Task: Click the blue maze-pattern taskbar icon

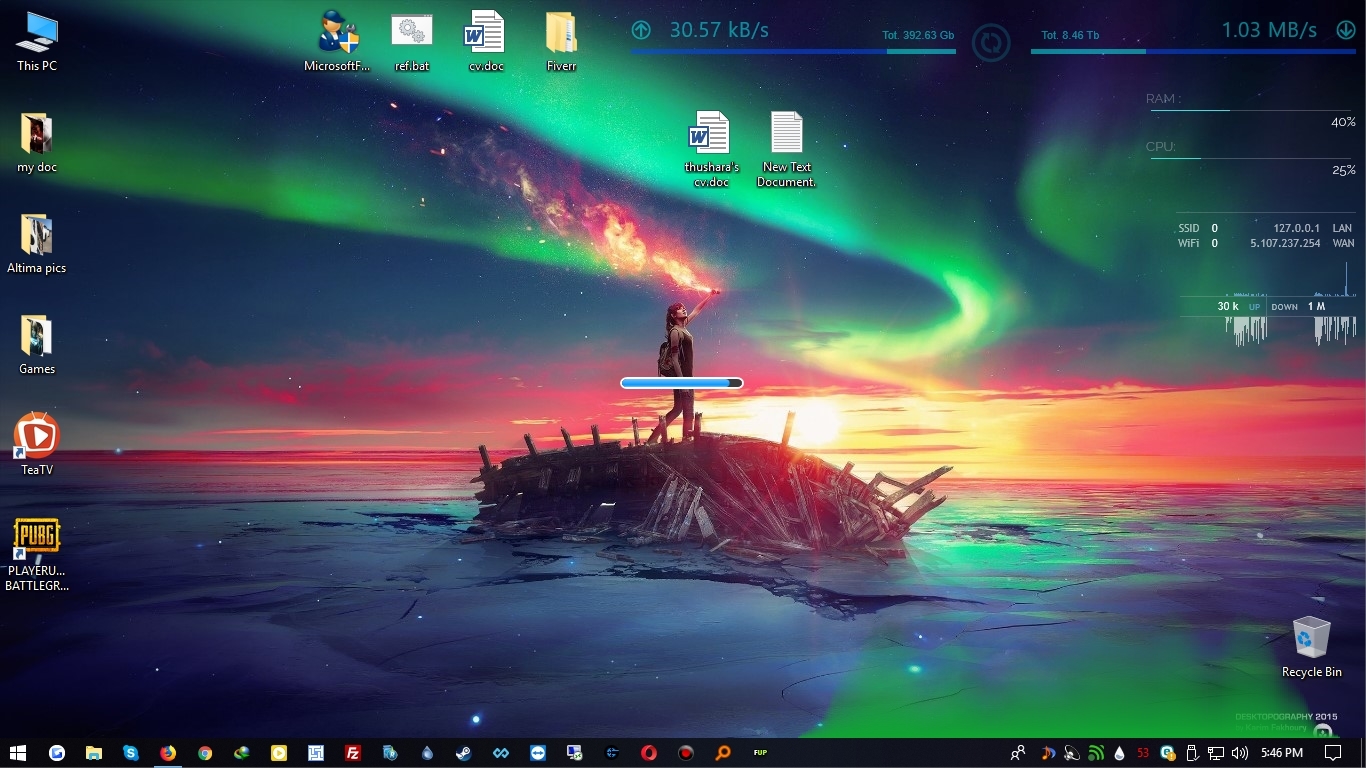Action: click(x=316, y=753)
